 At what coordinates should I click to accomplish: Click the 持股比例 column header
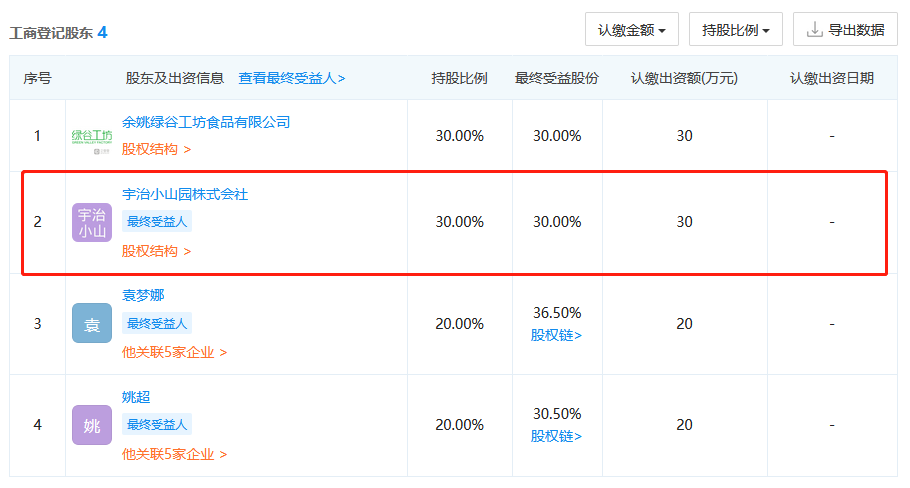tap(459, 78)
